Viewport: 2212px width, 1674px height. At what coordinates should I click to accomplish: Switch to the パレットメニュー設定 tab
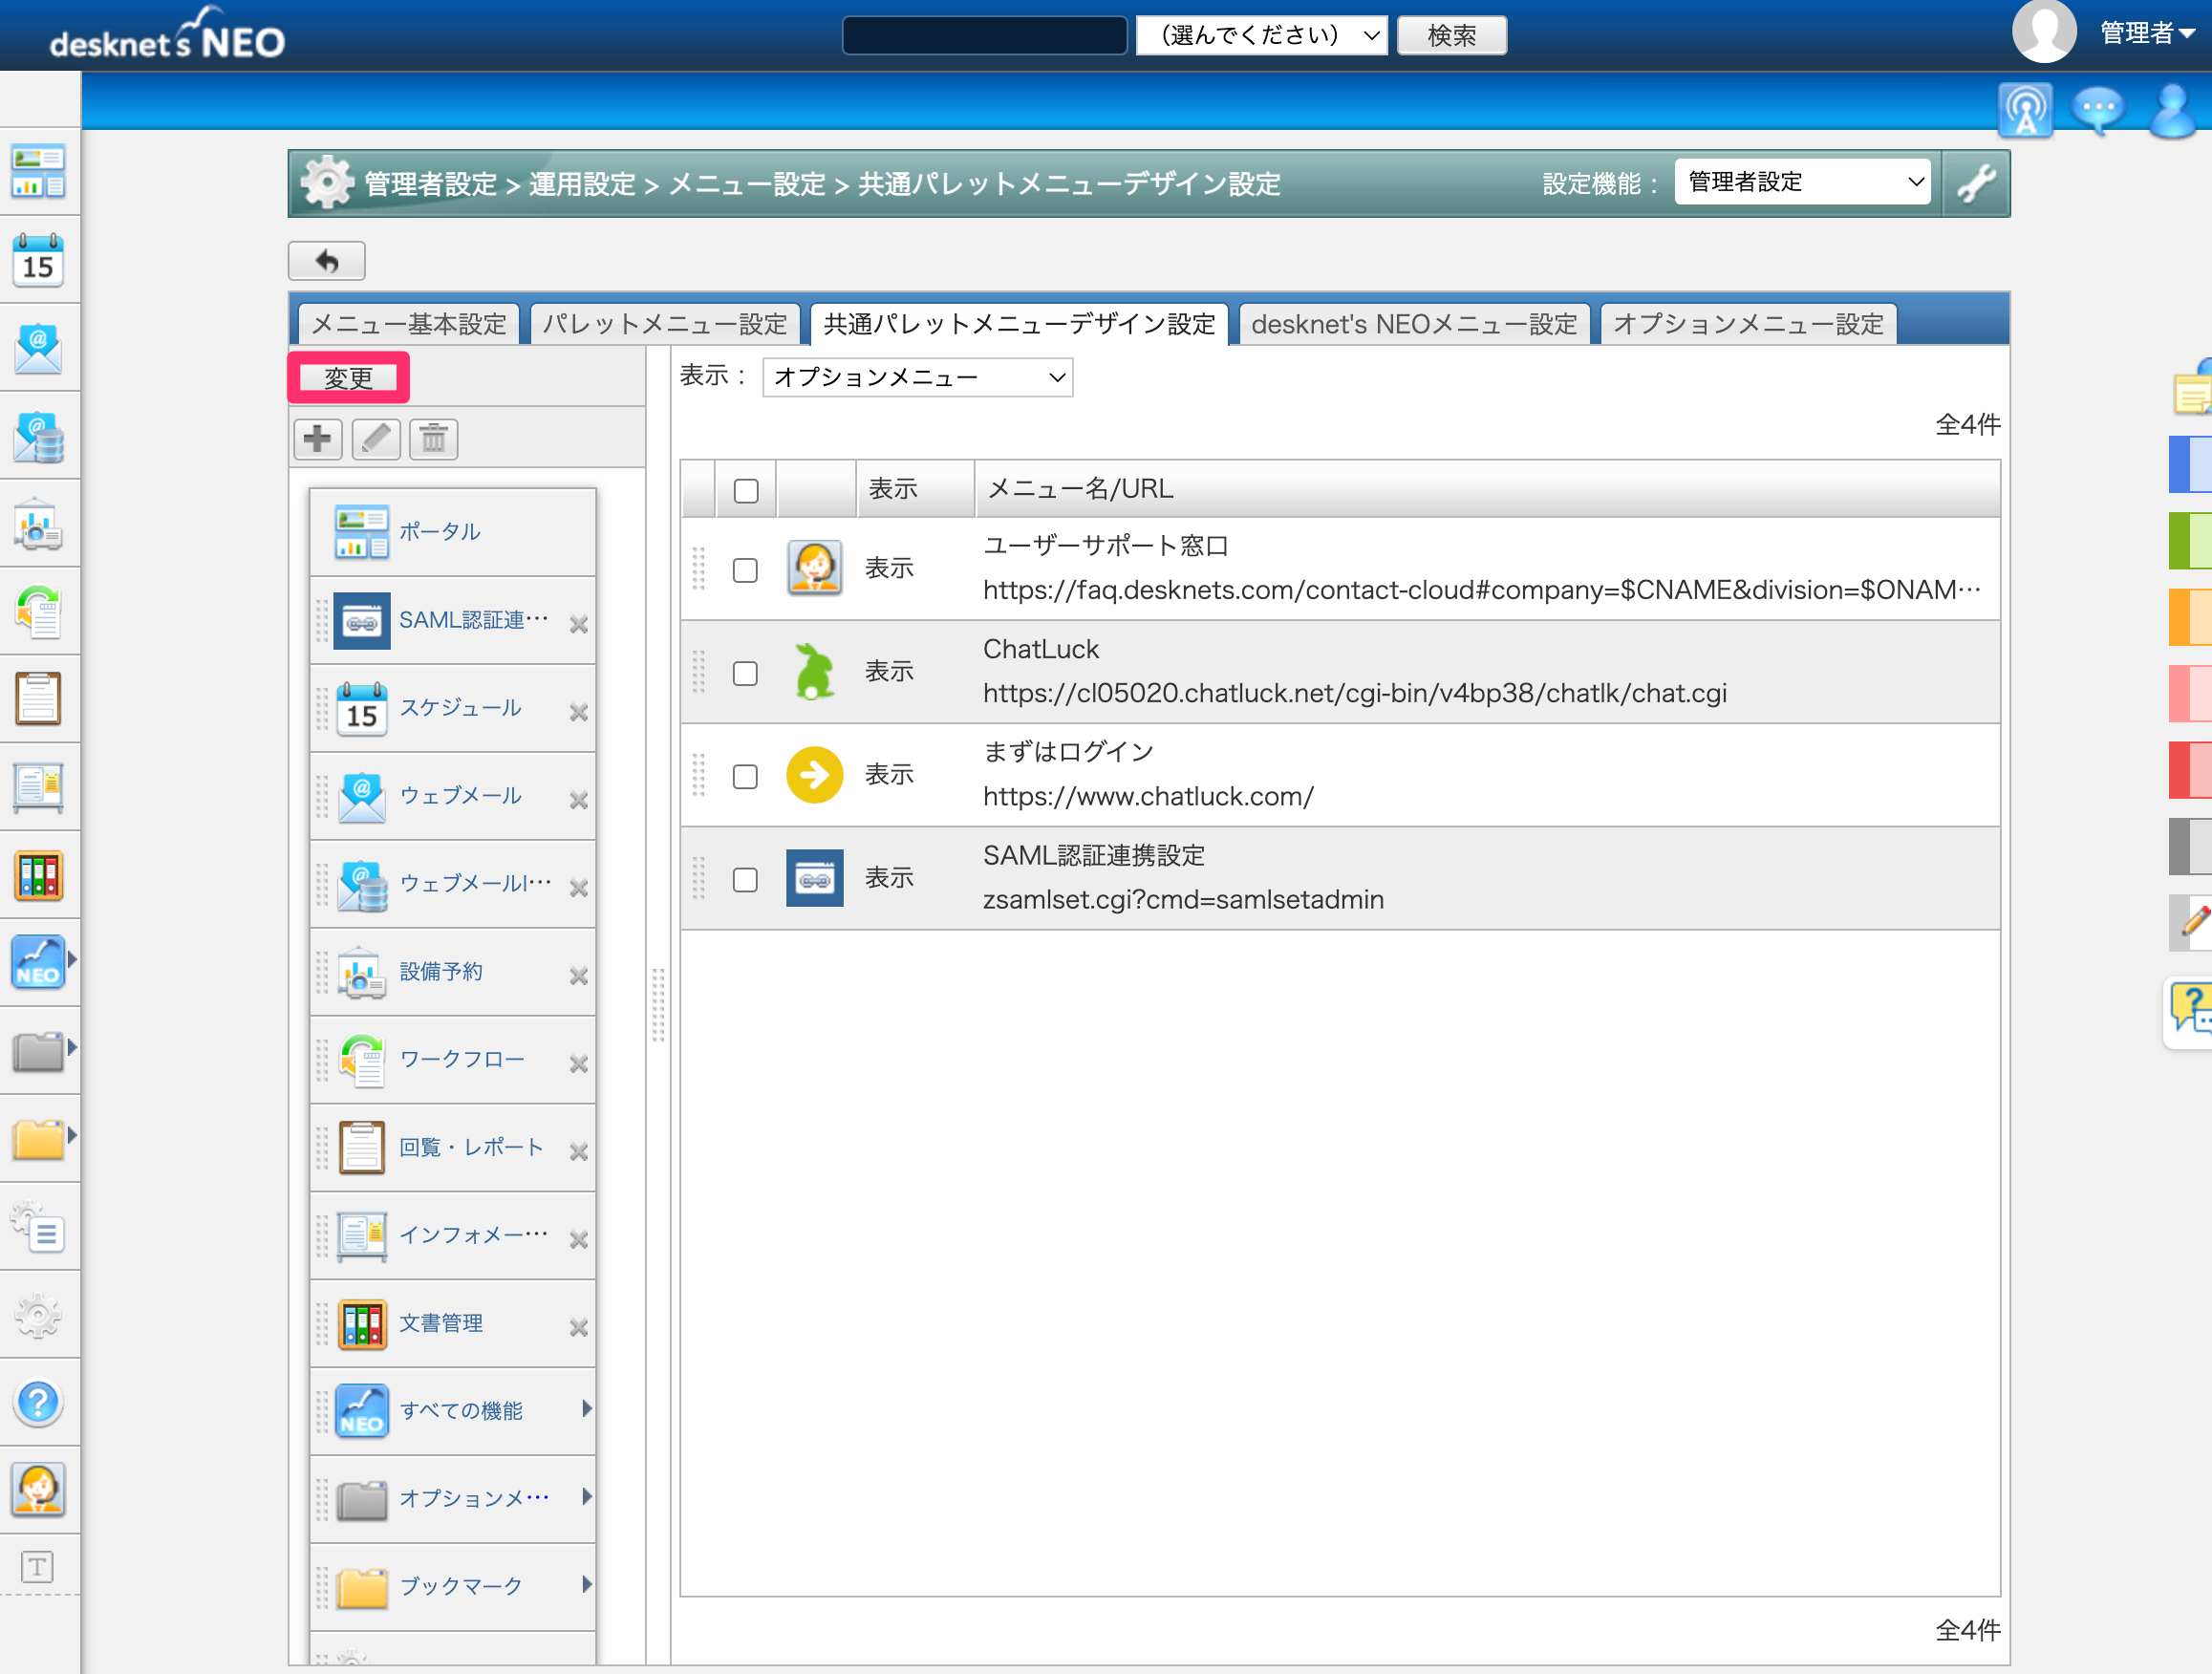665,324
